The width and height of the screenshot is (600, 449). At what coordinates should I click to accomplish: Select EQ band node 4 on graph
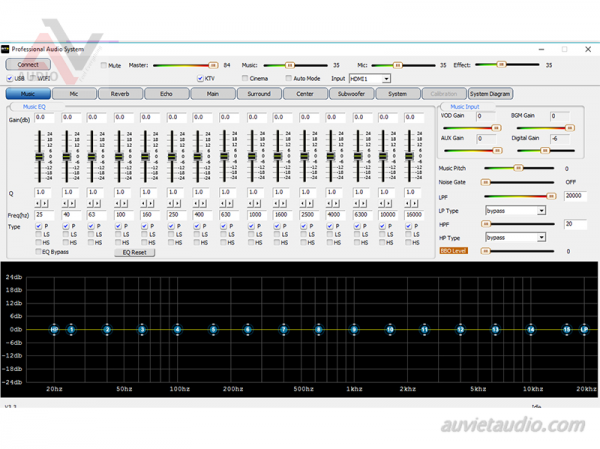(178, 329)
